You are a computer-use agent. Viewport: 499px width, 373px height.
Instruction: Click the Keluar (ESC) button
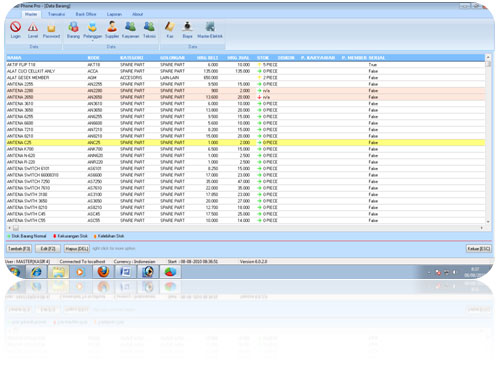pyautogui.click(x=478, y=249)
